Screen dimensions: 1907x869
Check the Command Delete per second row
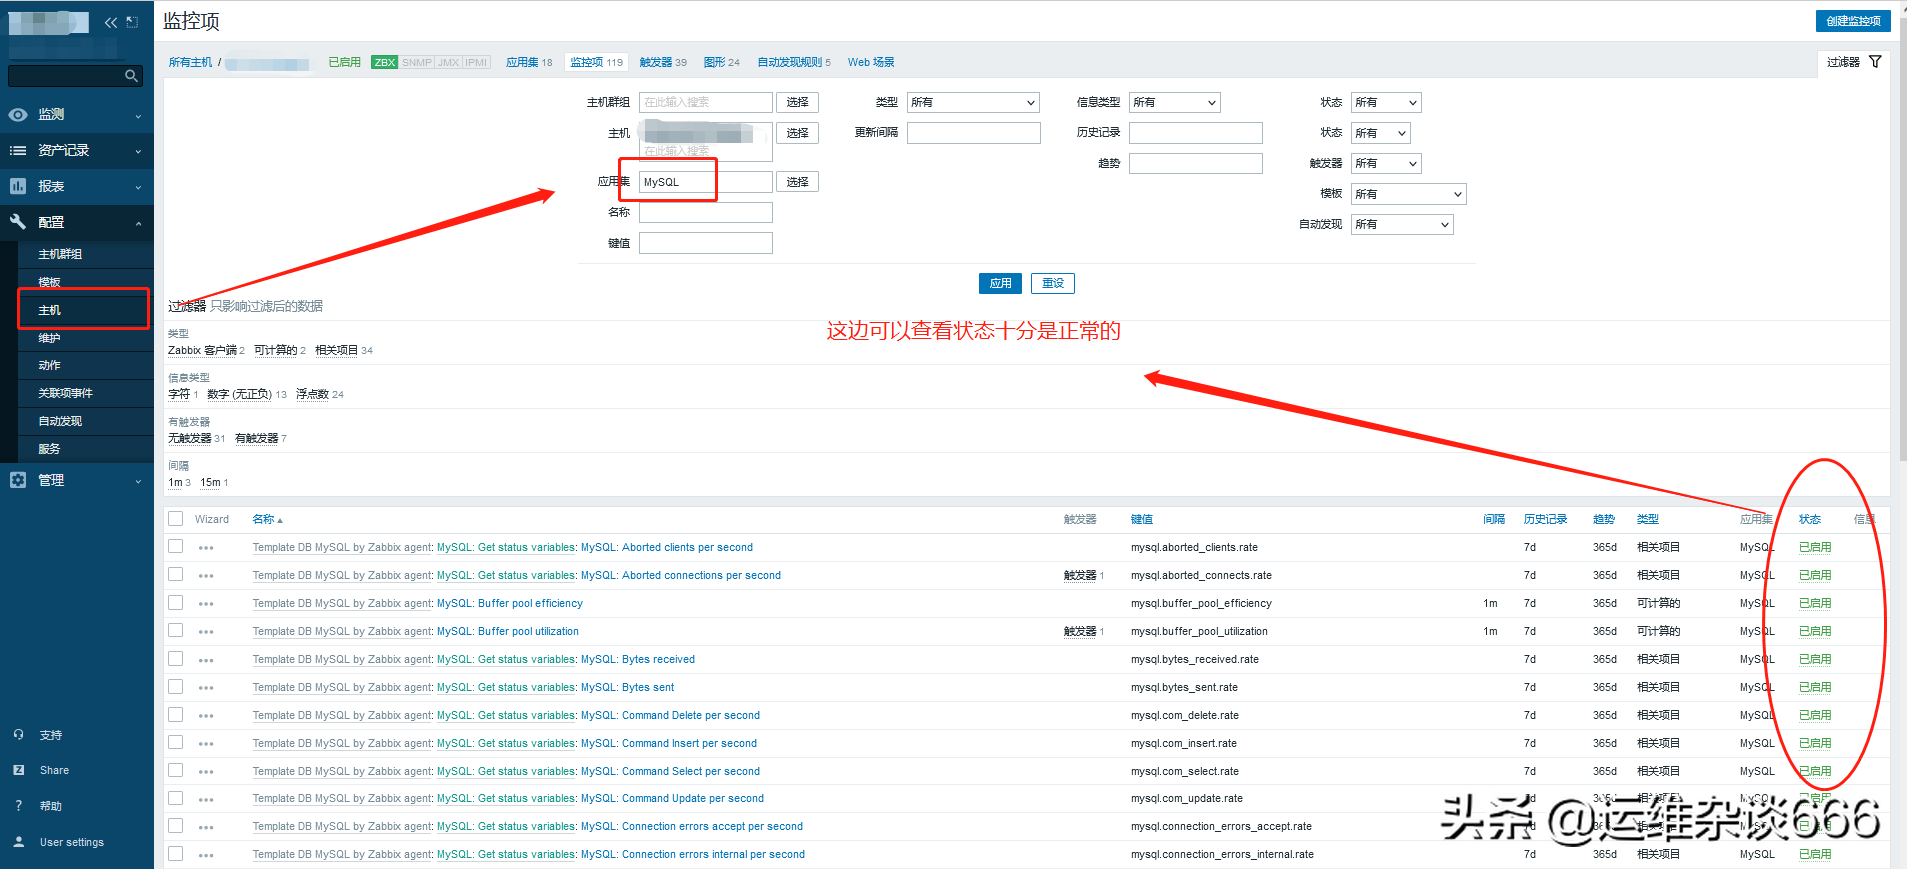(x=176, y=715)
